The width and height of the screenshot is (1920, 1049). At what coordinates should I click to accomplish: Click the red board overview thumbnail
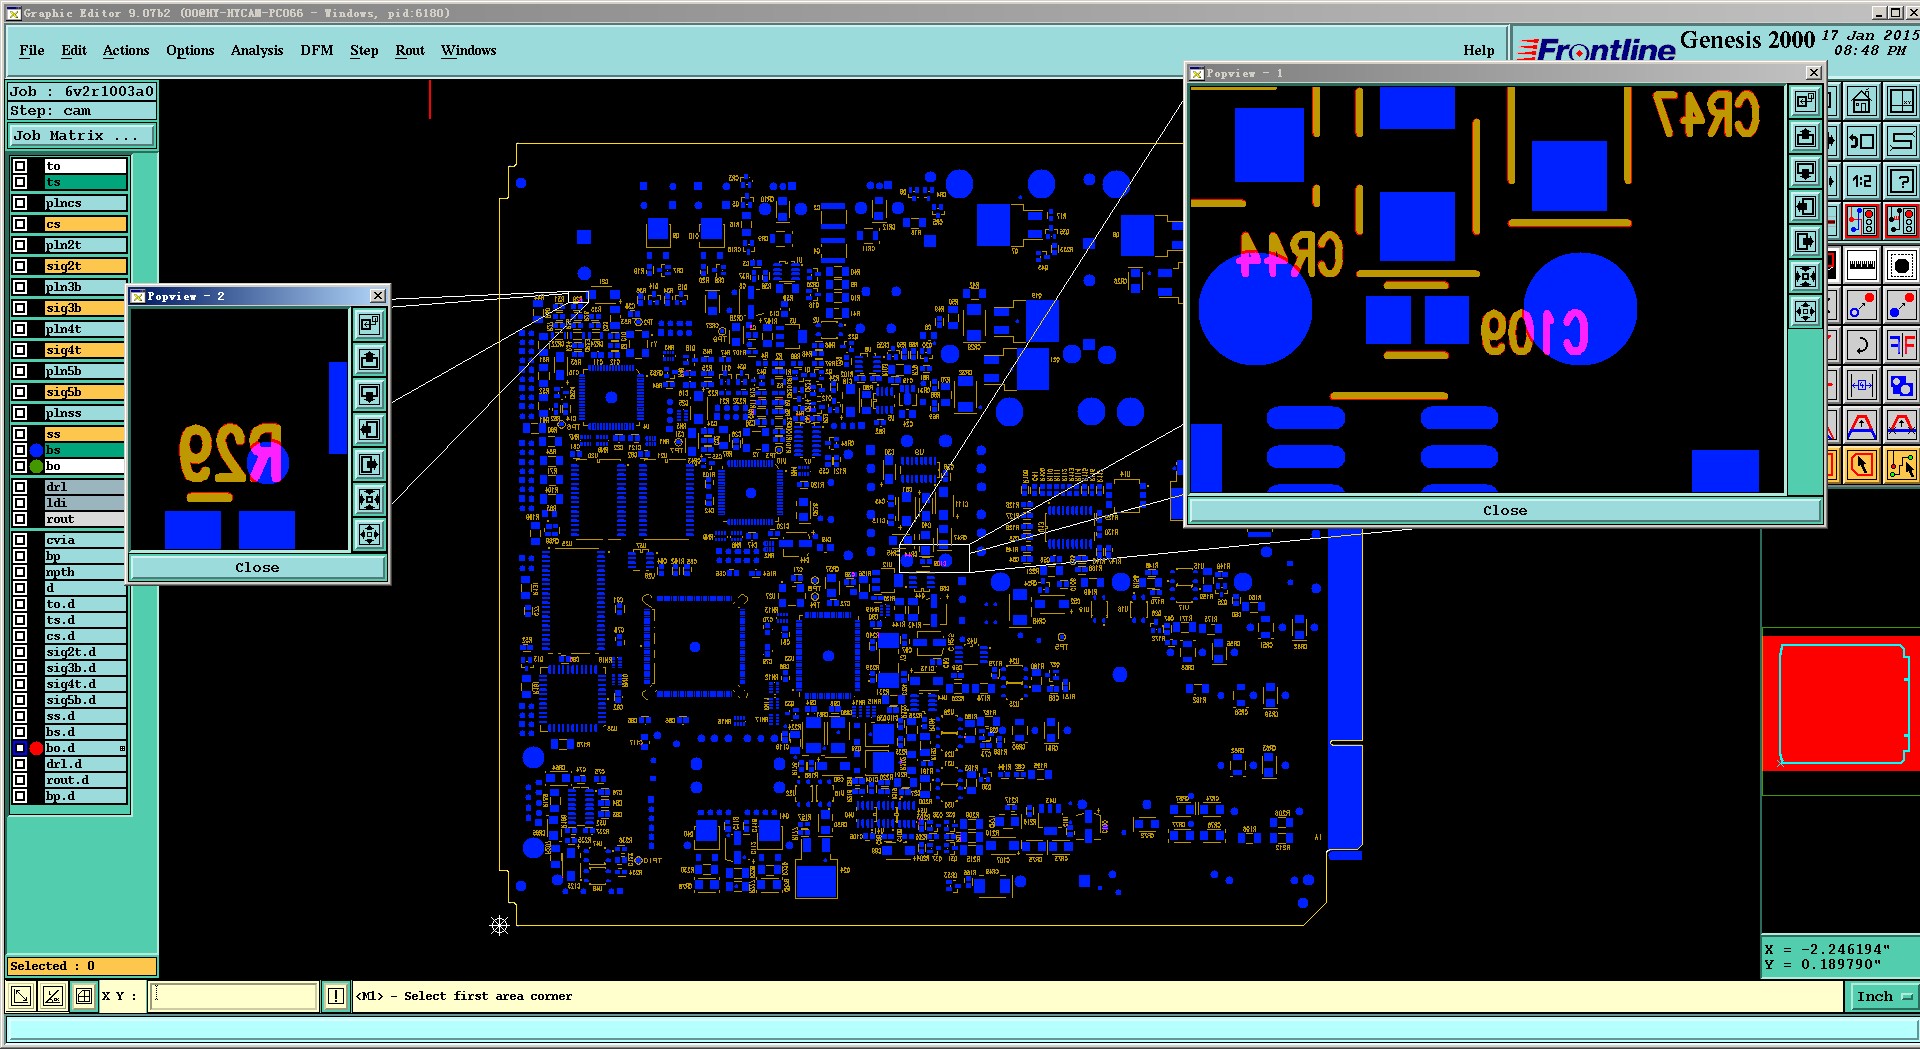tap(1841, 705)
